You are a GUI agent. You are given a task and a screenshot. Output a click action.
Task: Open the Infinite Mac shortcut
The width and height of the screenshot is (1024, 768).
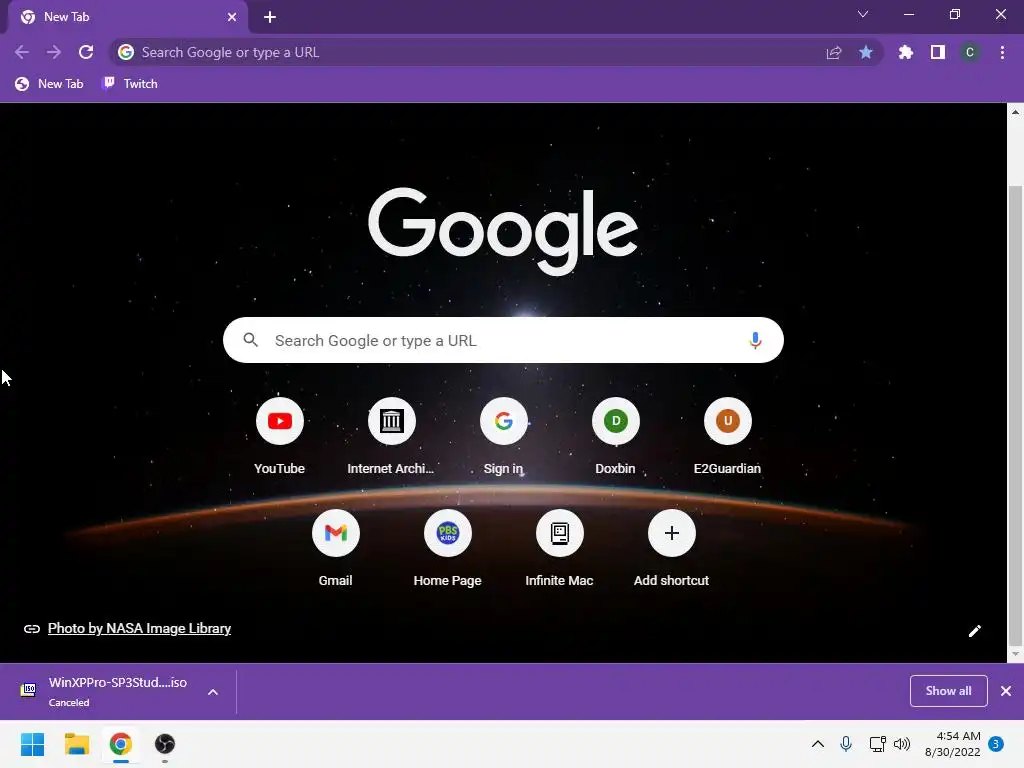560,533
